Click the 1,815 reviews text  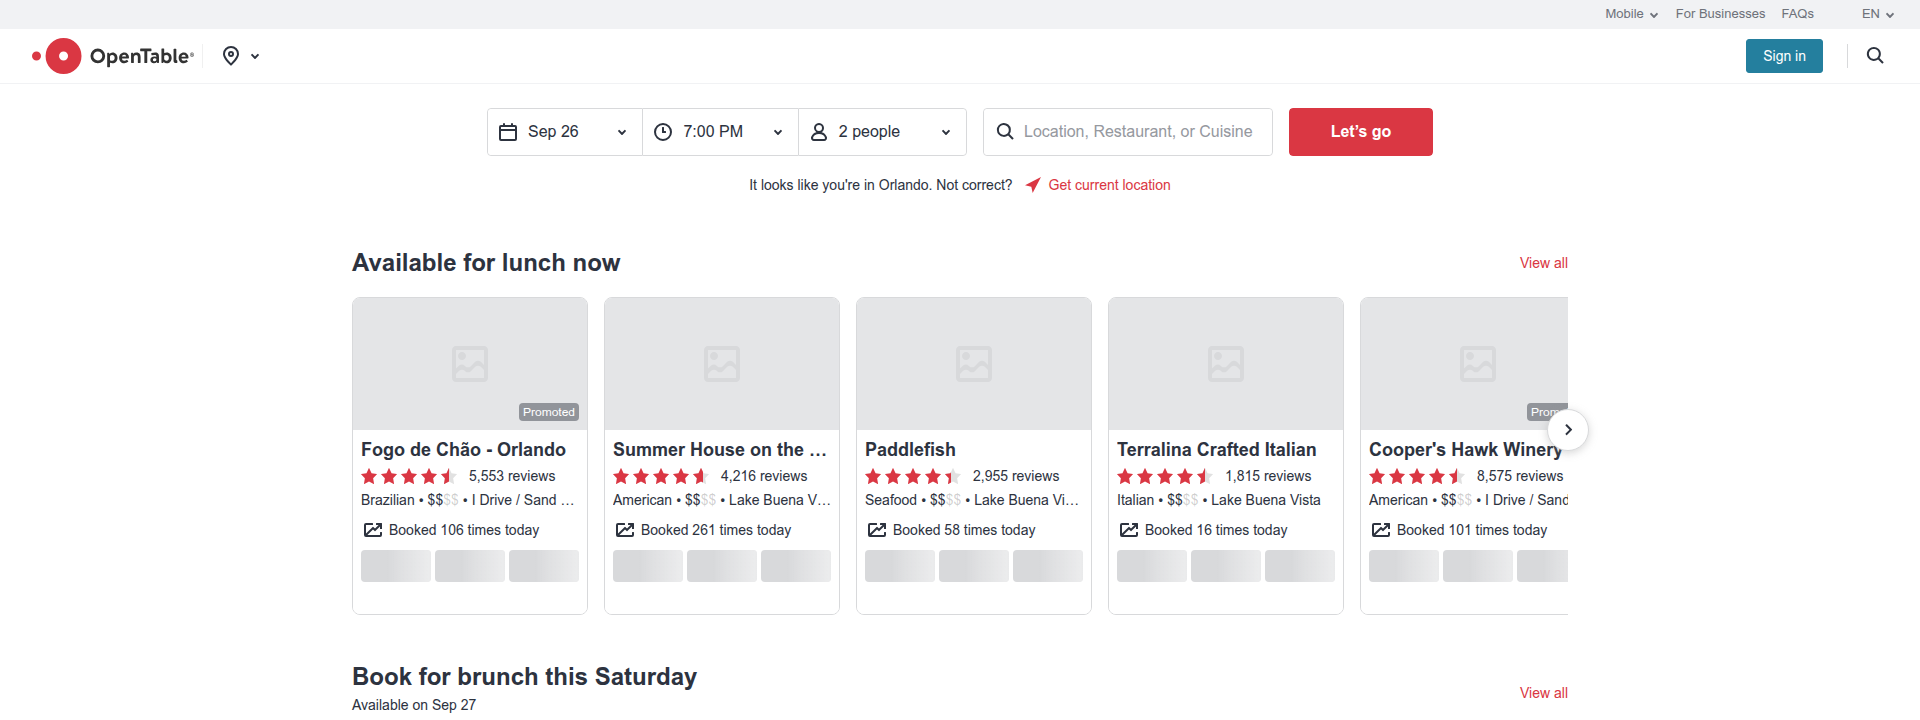tap(1268, 476)
